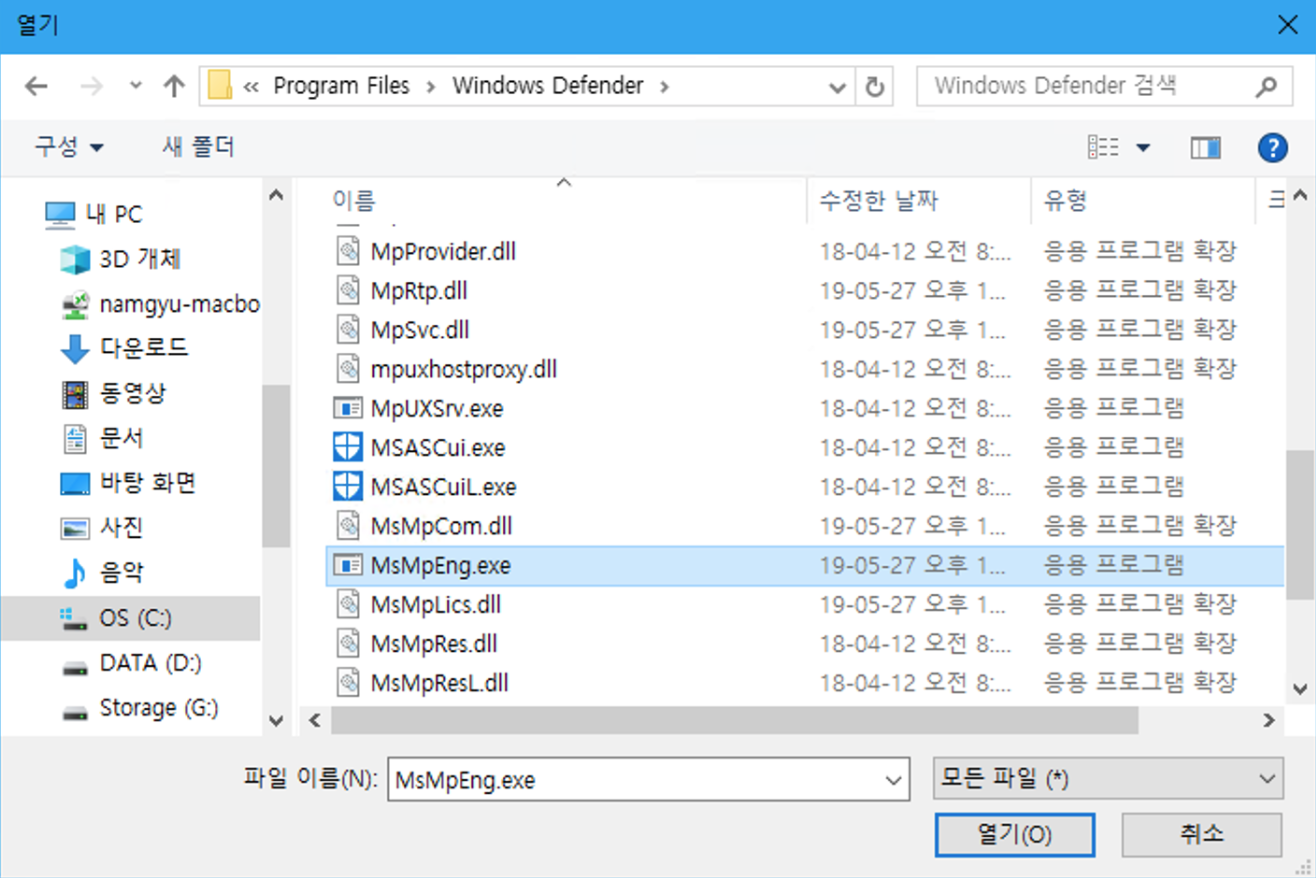
Task: Click the file list vertical scrollbar thumb
Action: point(1300,524)
